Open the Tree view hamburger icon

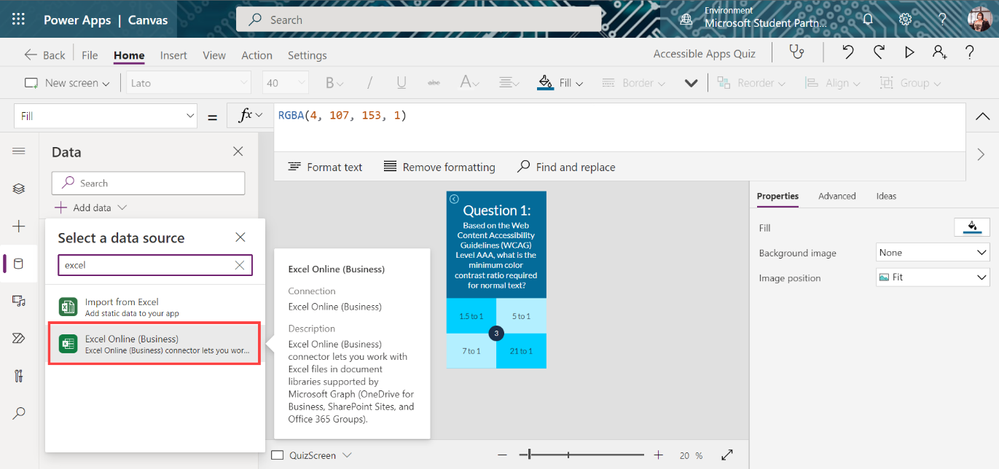(x=19, y=151)
